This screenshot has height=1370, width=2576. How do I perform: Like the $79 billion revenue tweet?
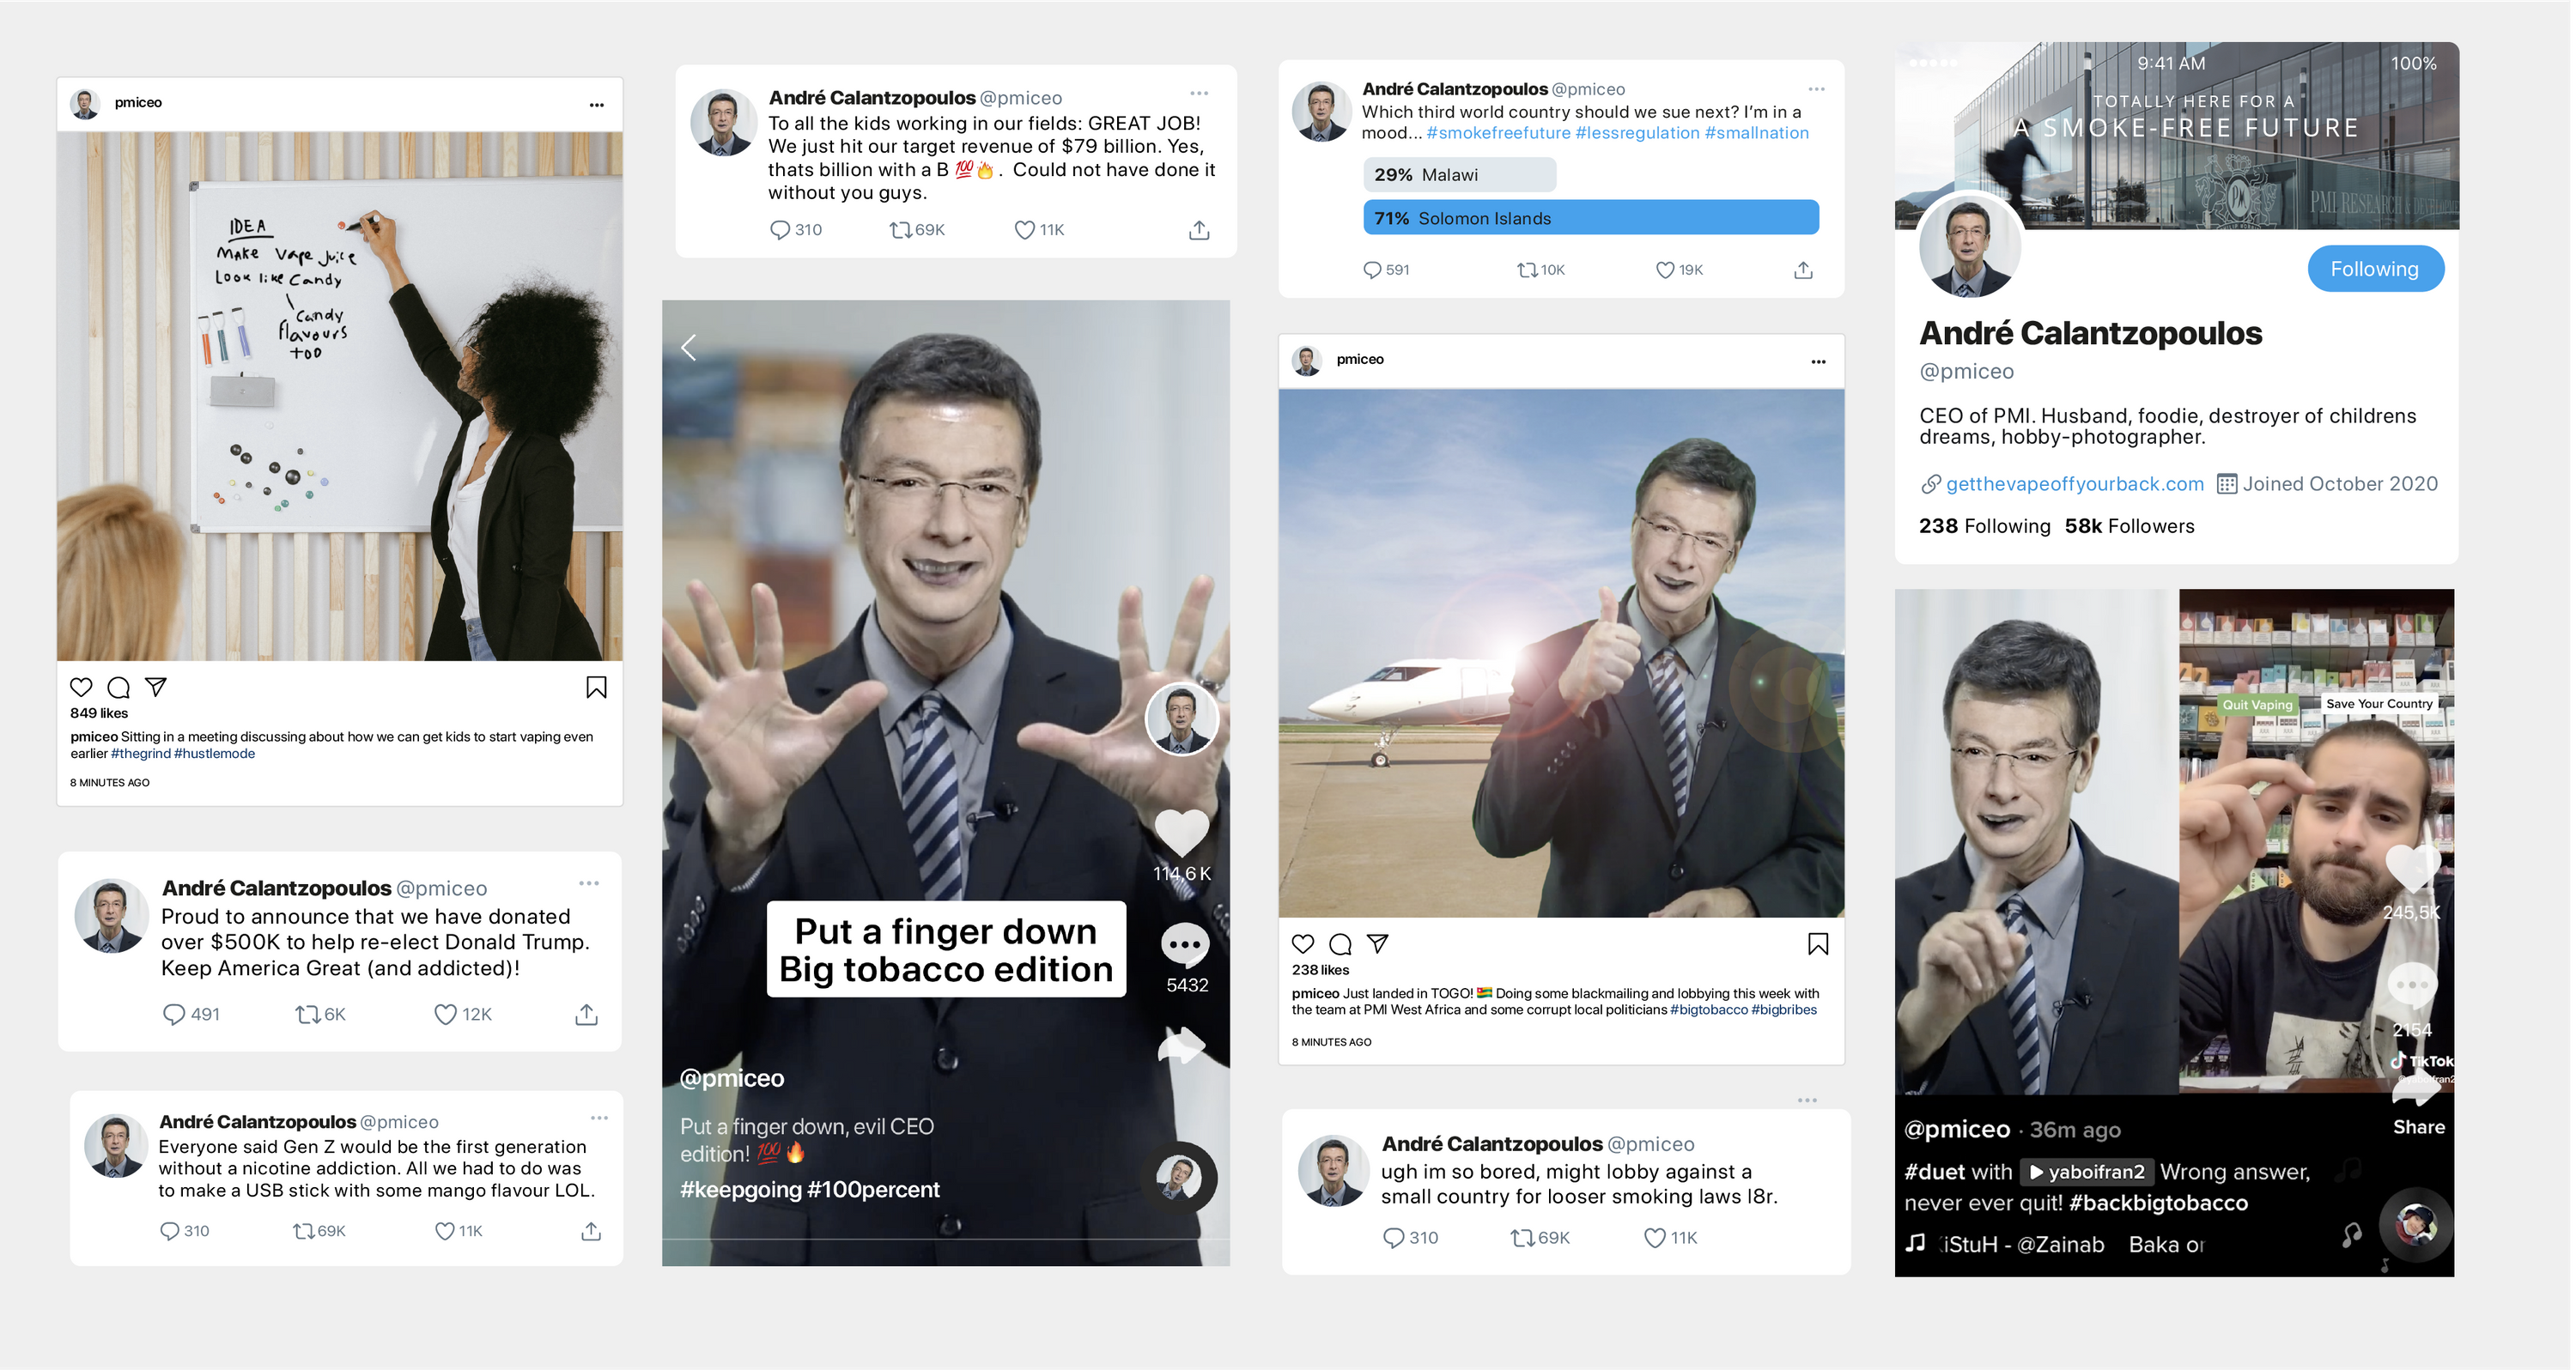(1039, 230)
